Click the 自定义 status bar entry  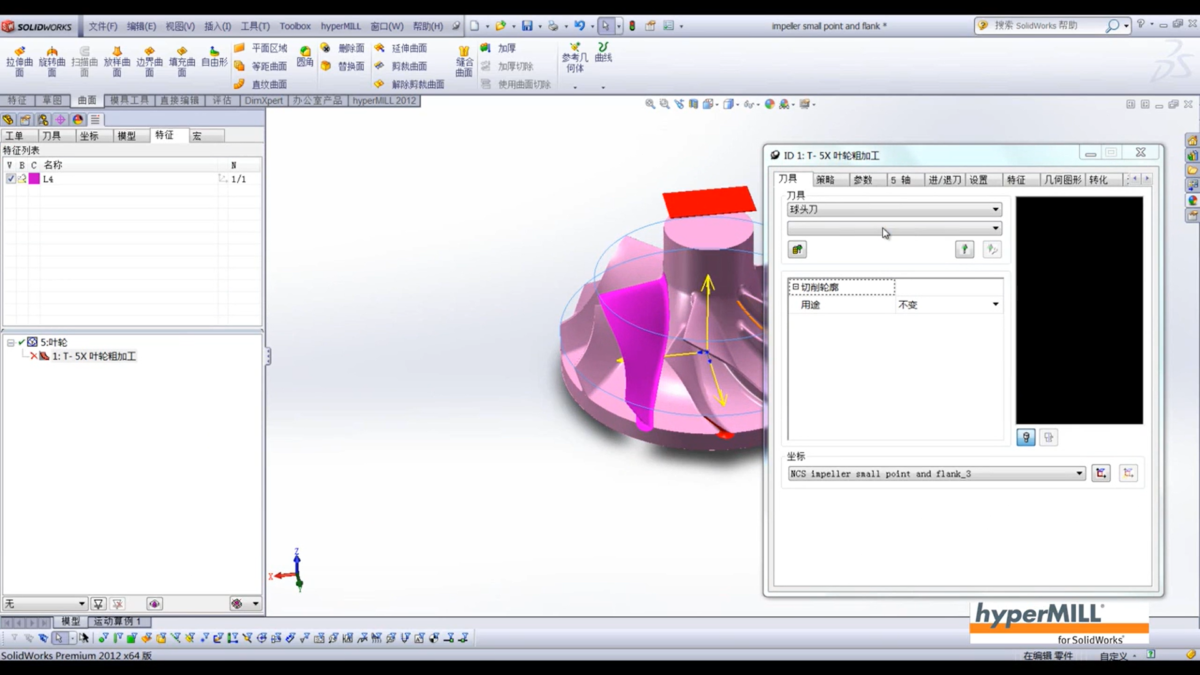(x=1112, y=656)
